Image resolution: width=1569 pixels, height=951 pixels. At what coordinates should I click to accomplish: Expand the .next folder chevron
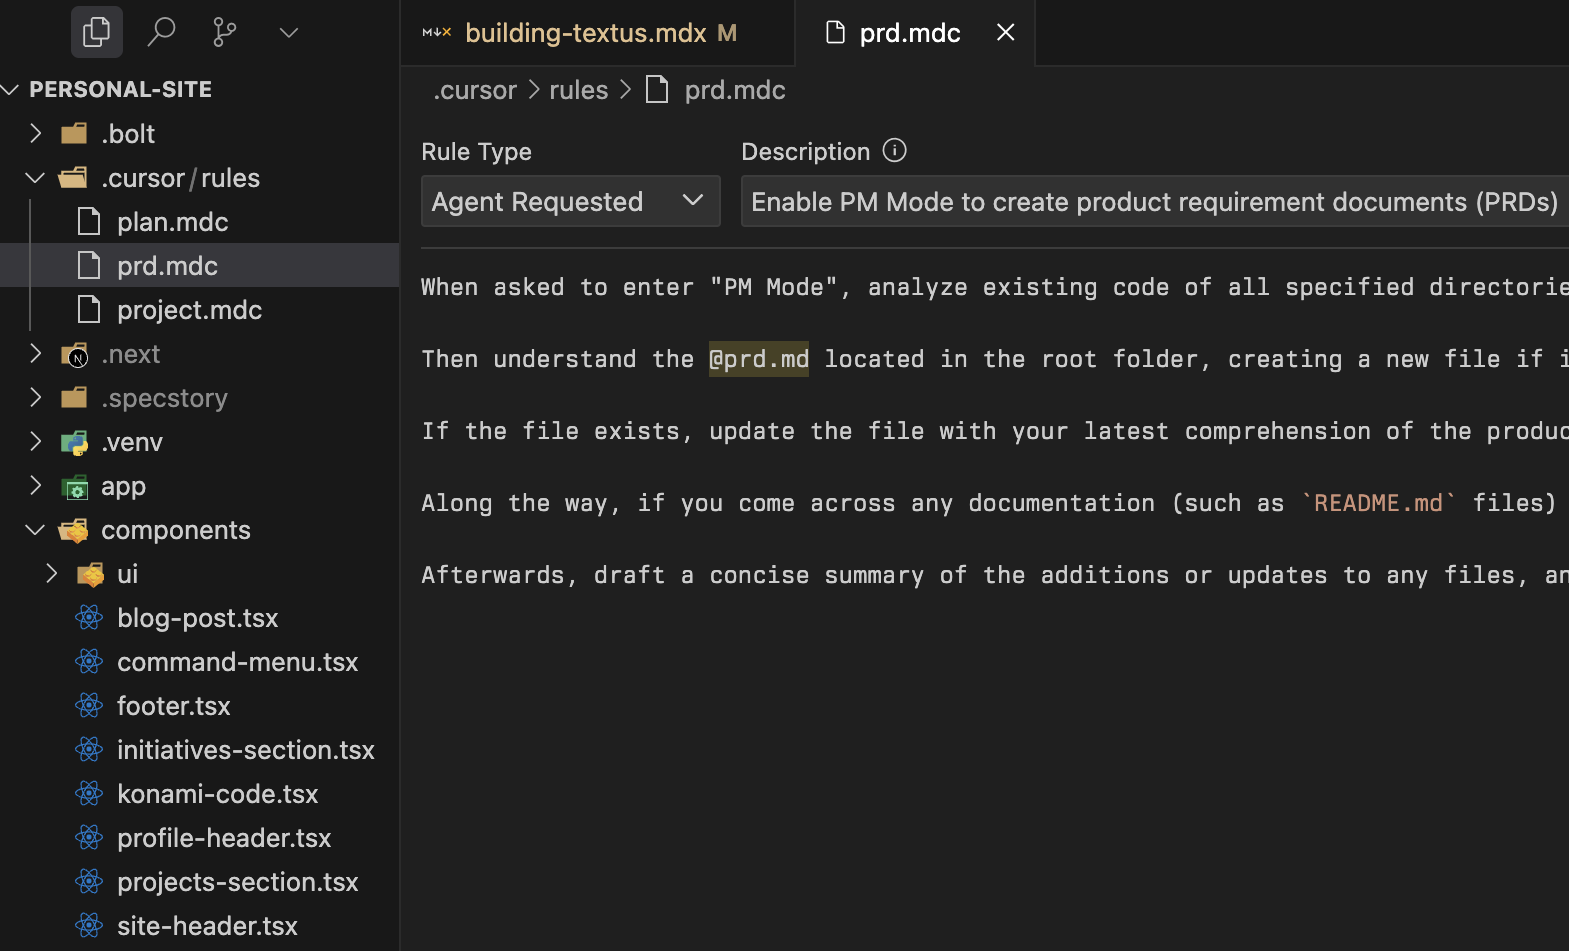(x=36, y=353)
